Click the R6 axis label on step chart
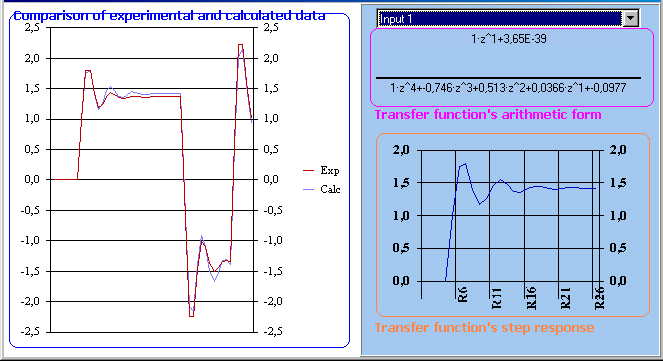663x361 pixels. [462, 294]
